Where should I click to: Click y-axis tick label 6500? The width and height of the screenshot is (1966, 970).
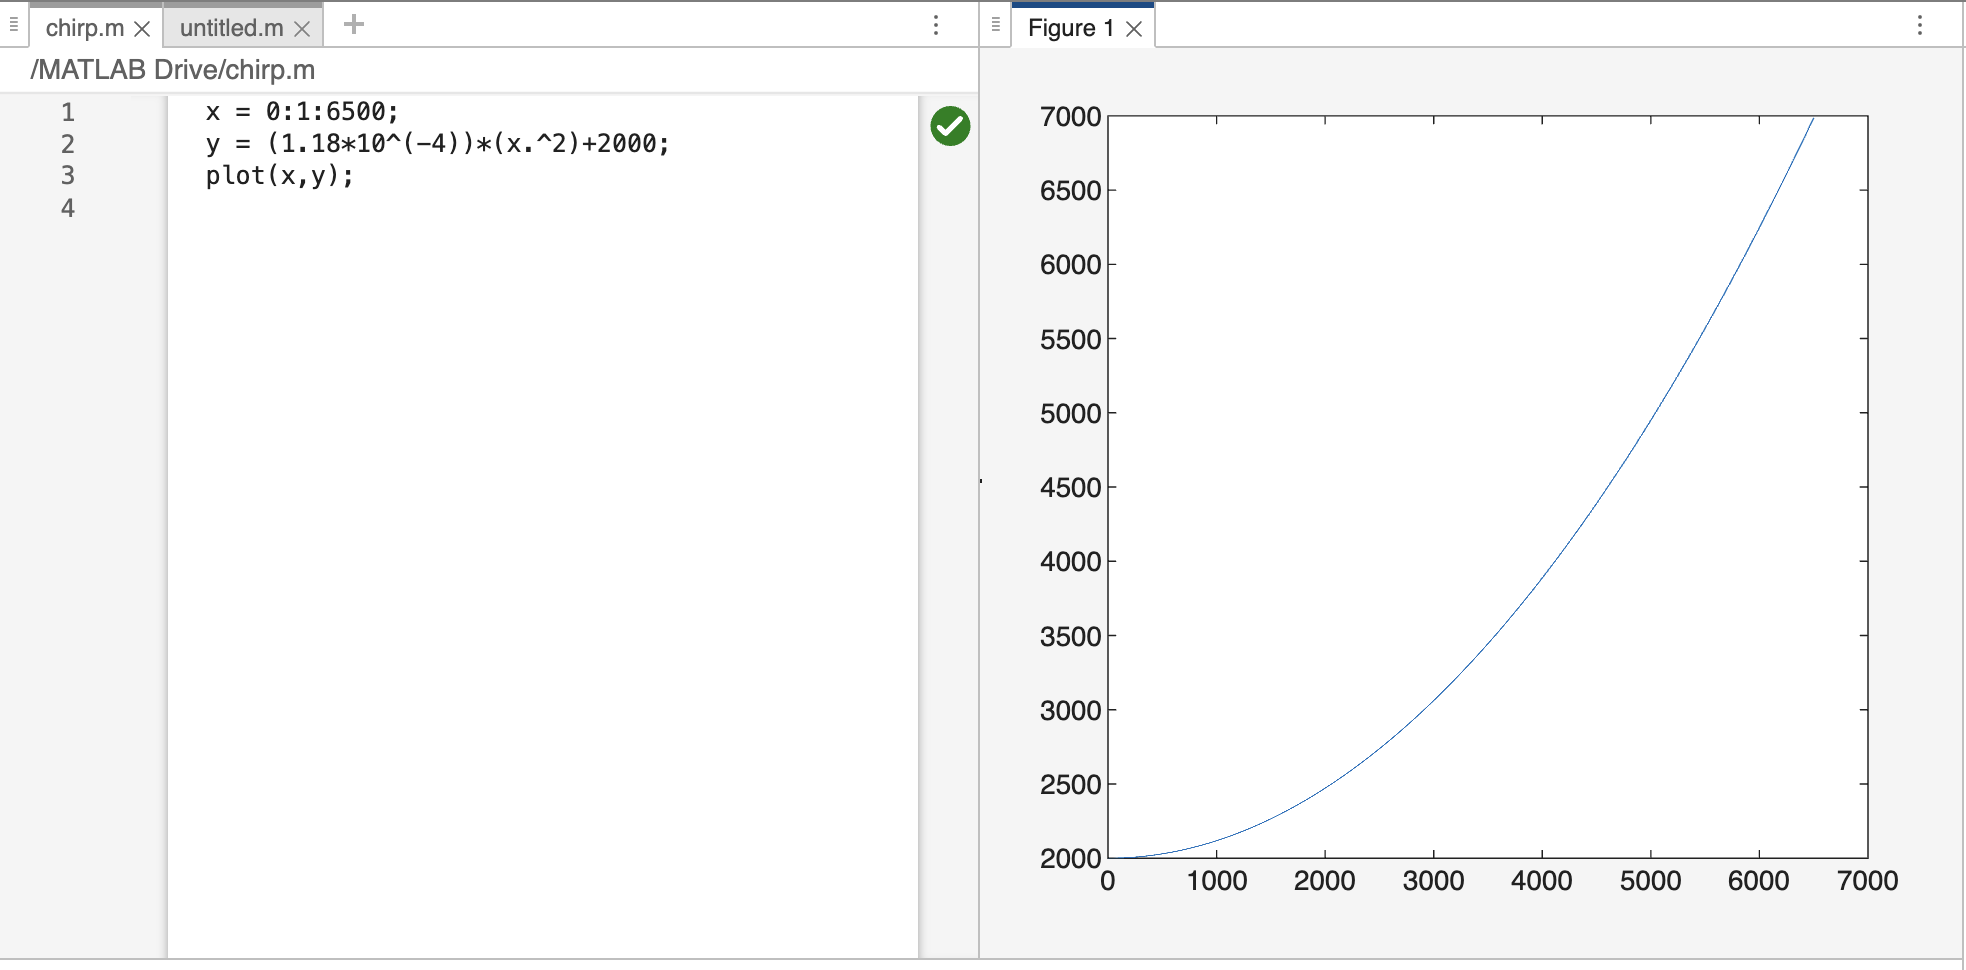(1070, 191)
